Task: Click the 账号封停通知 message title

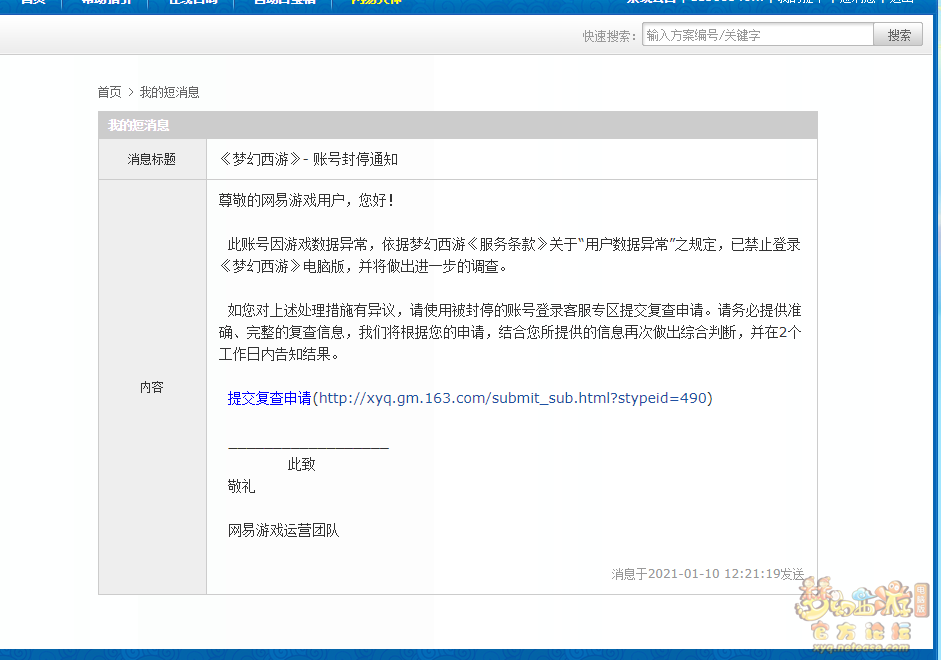Action: (x=309, y=159)
